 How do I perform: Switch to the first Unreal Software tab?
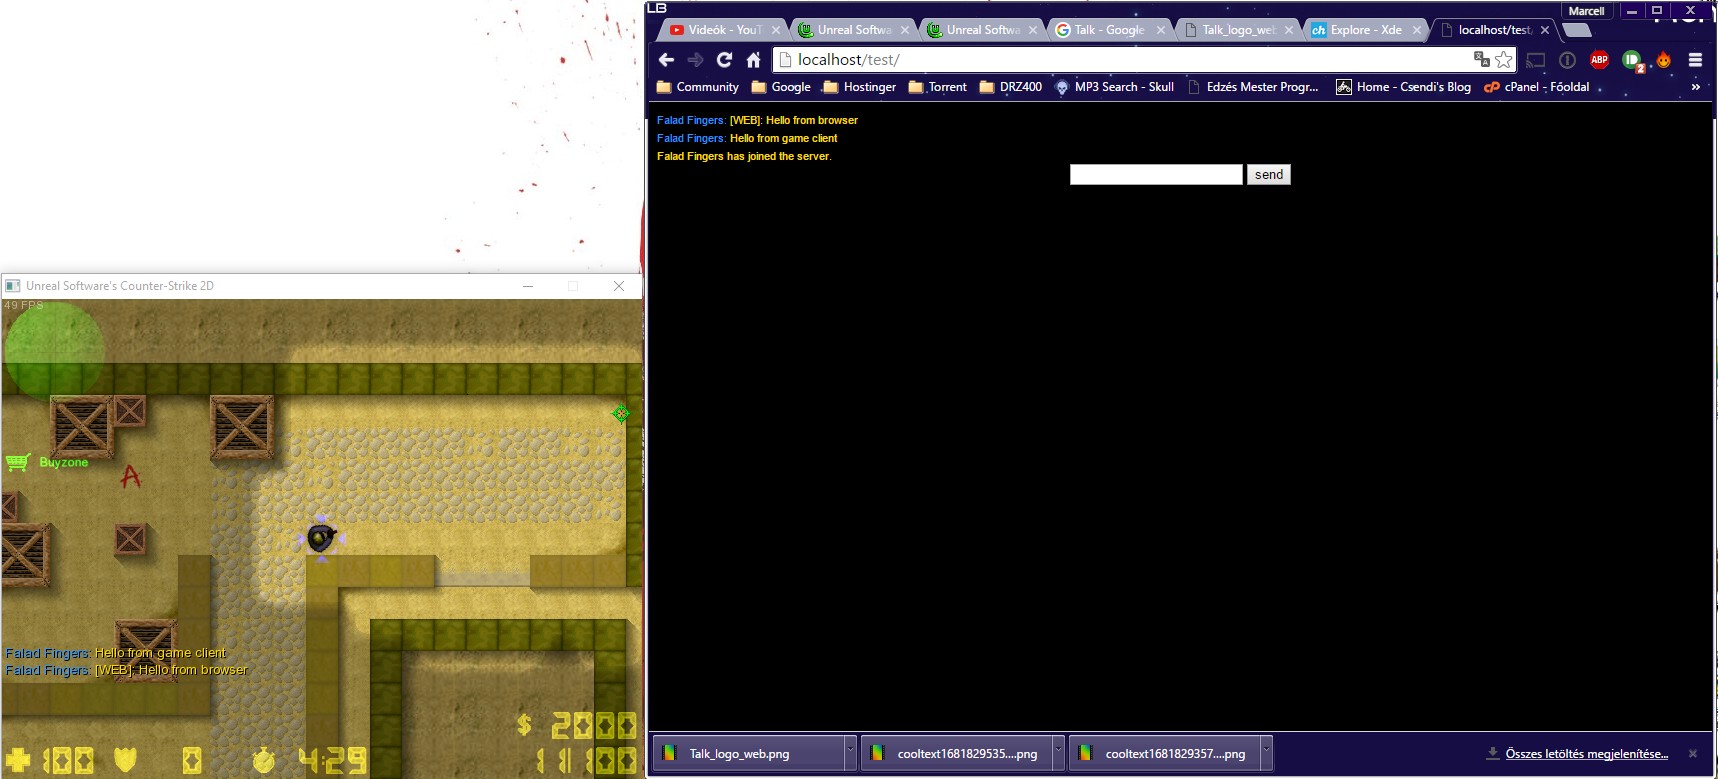click(x=845, y=30)
